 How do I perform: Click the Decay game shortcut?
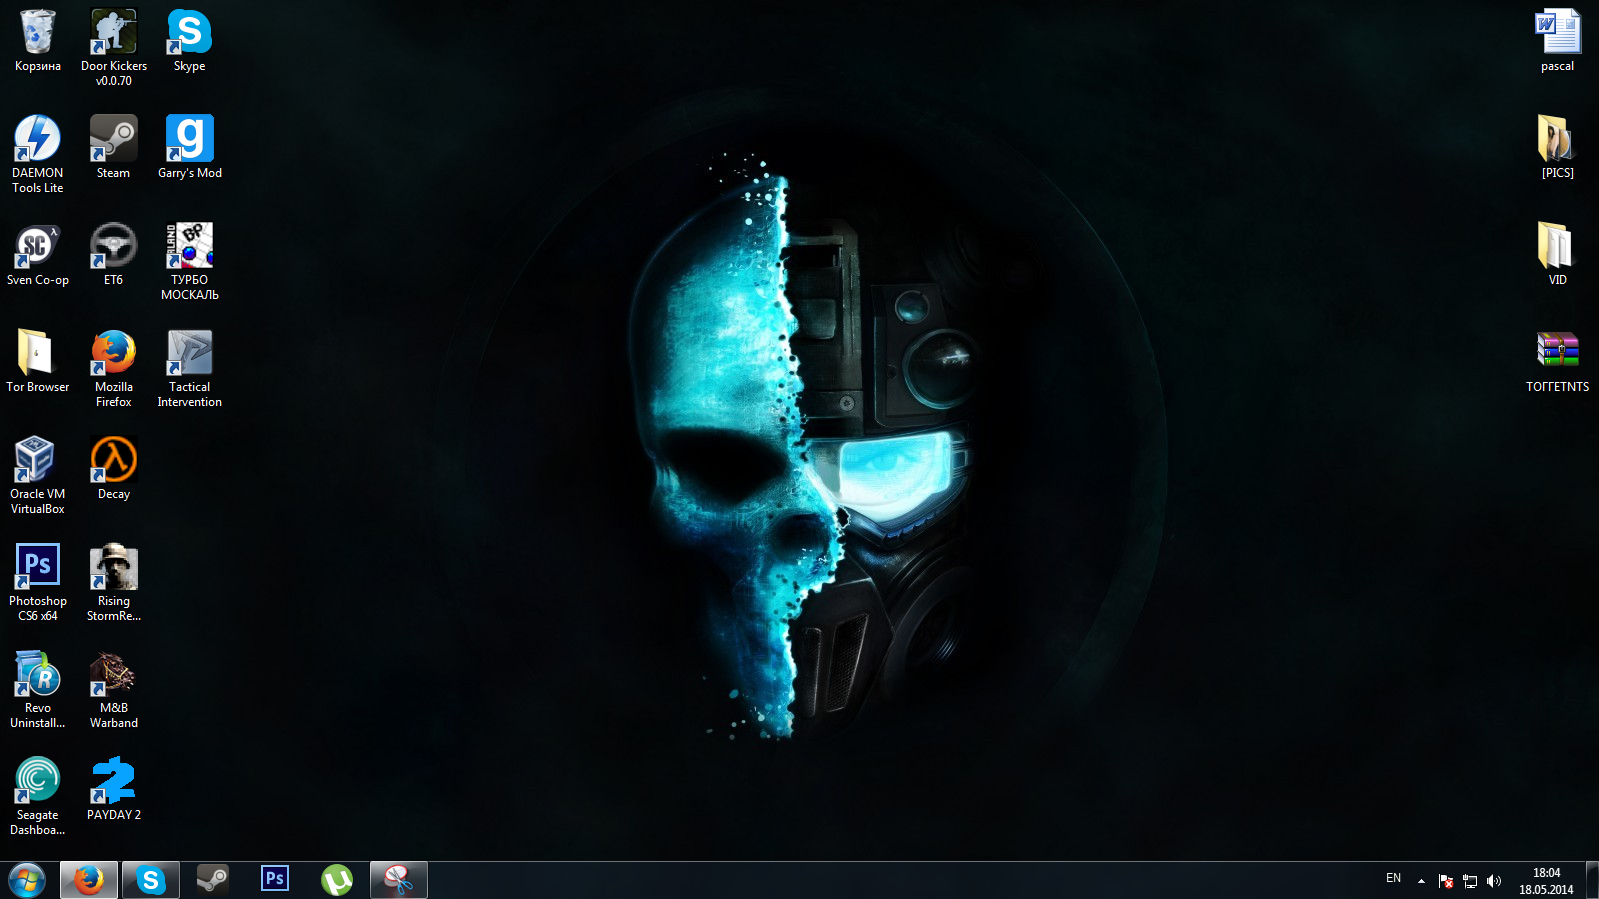tap(114, 469)
